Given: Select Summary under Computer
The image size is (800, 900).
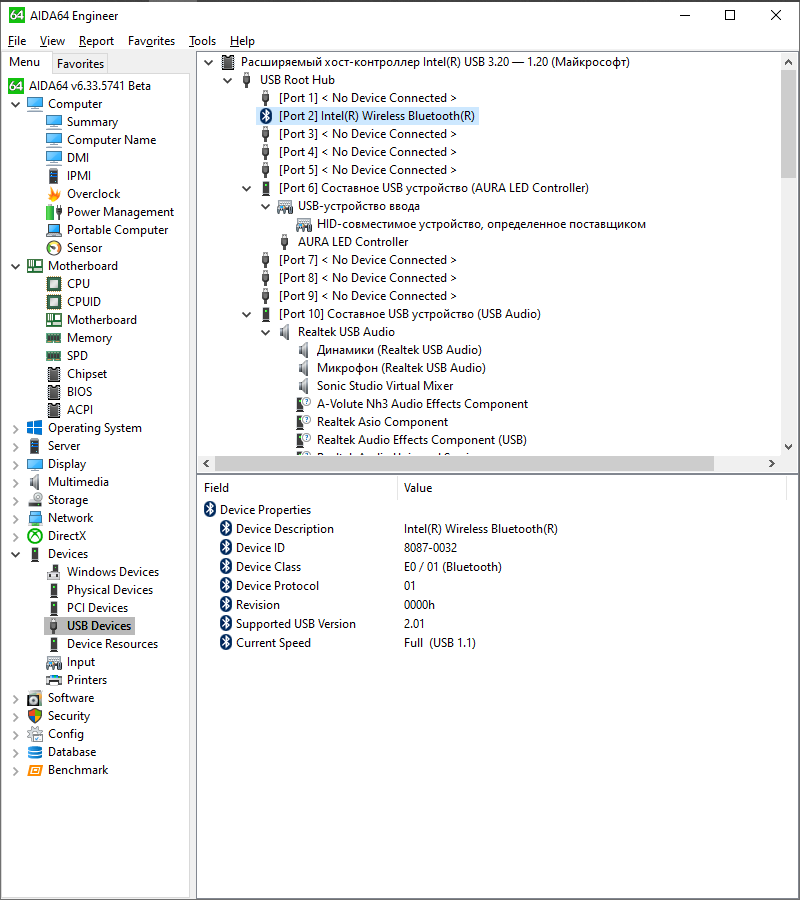Looking at the screenshot, I should coord(92,122).
